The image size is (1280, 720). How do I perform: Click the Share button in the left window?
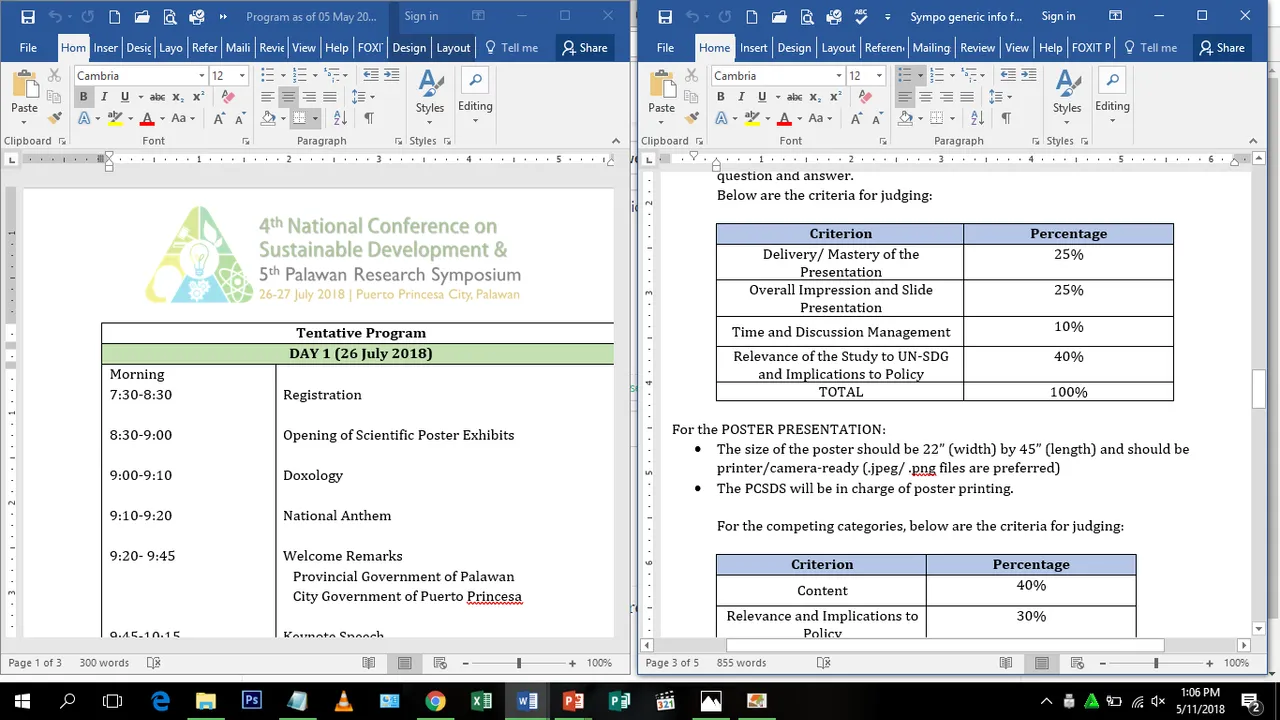tap(584, 47)
